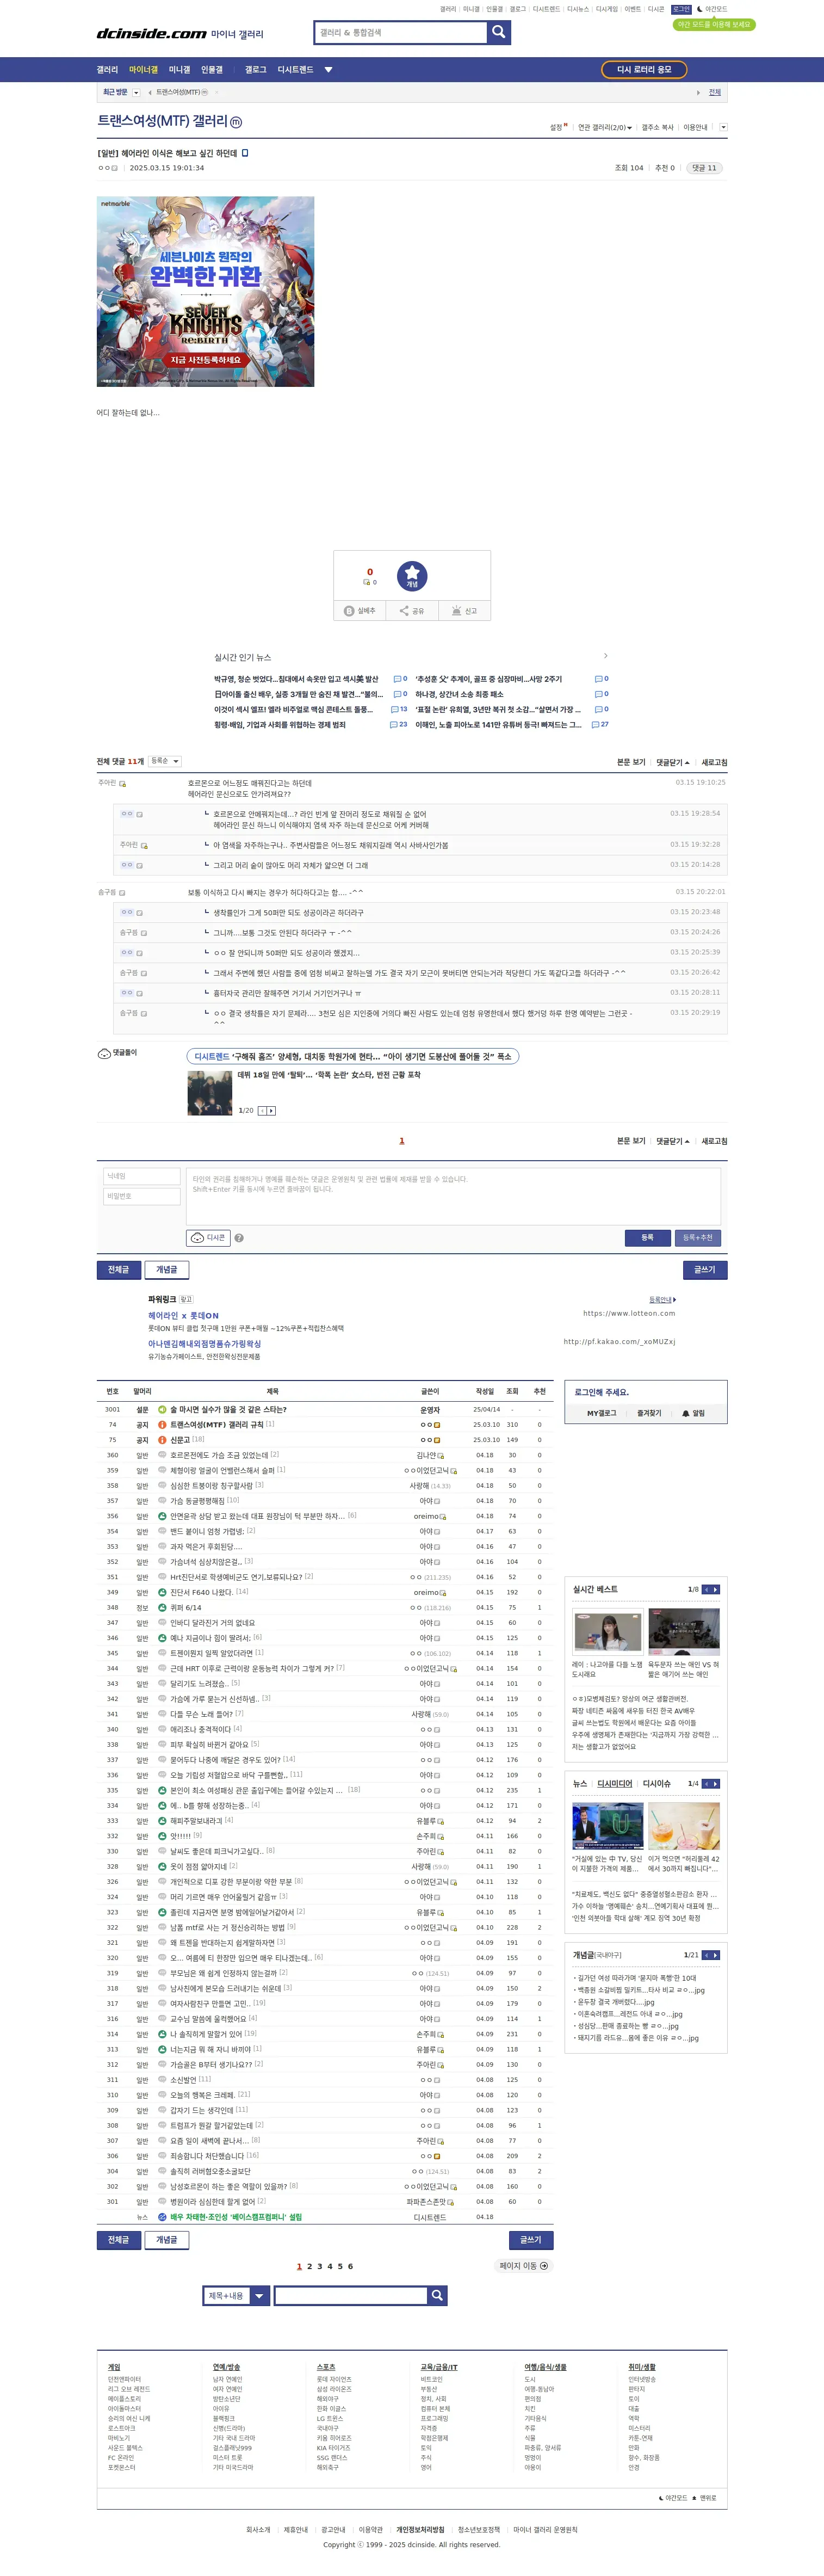Collapse comments with upper 댓글닫기 toggle
824x2576 pixels.
672,762
